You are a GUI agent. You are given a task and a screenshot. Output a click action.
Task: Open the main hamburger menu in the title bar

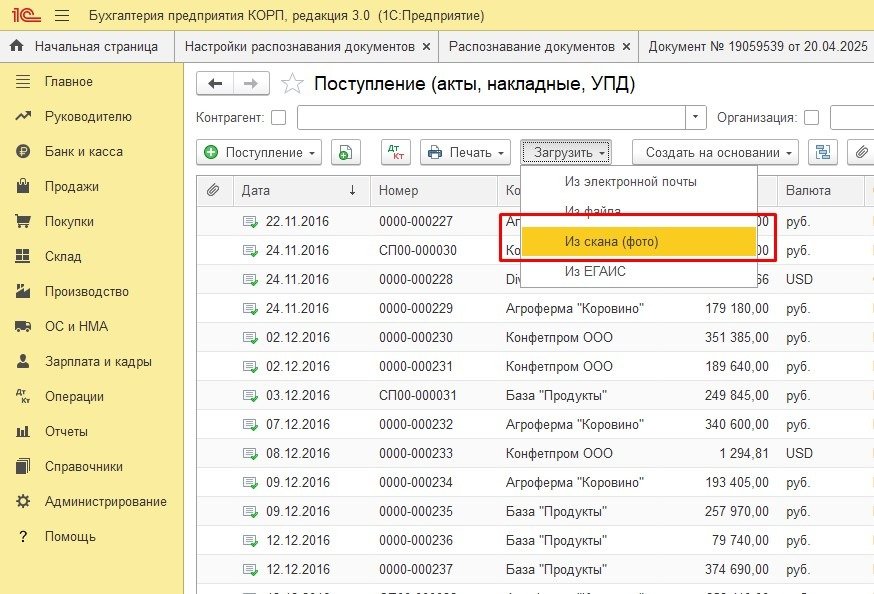62,16
